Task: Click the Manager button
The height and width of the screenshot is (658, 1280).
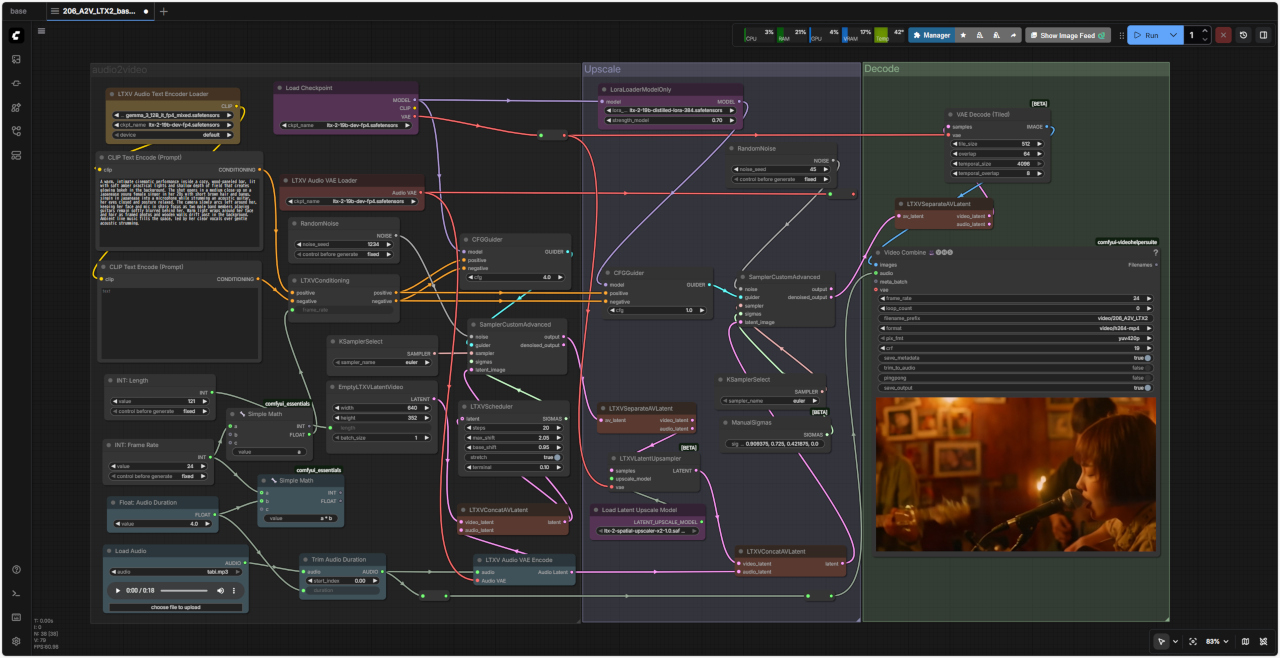Action: pyautogui.click(x=930, y=35)
